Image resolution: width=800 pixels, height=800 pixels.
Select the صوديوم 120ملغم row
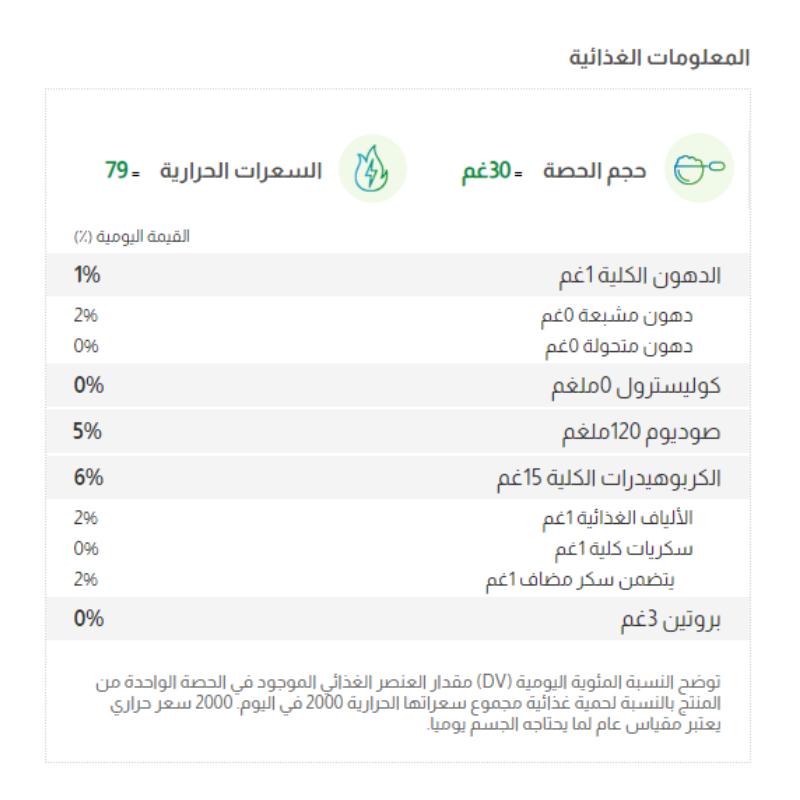click(641, 433)
